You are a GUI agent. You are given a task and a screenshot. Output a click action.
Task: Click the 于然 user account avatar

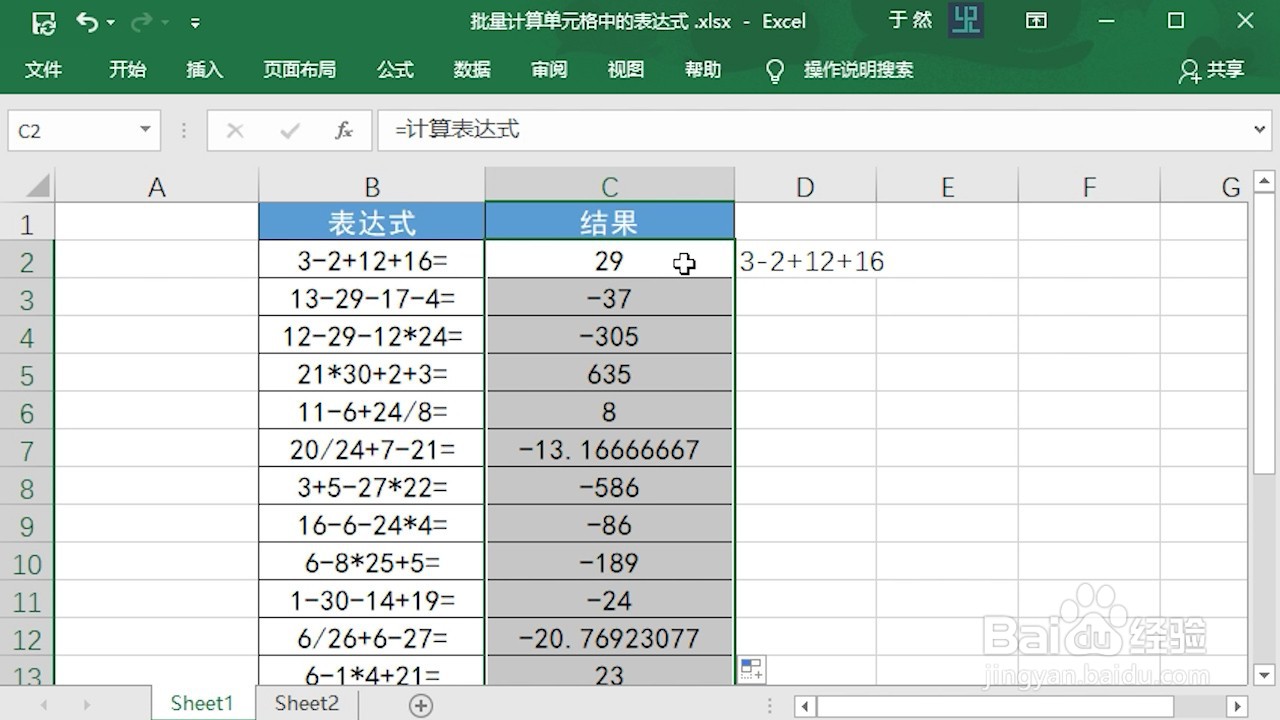965,20
